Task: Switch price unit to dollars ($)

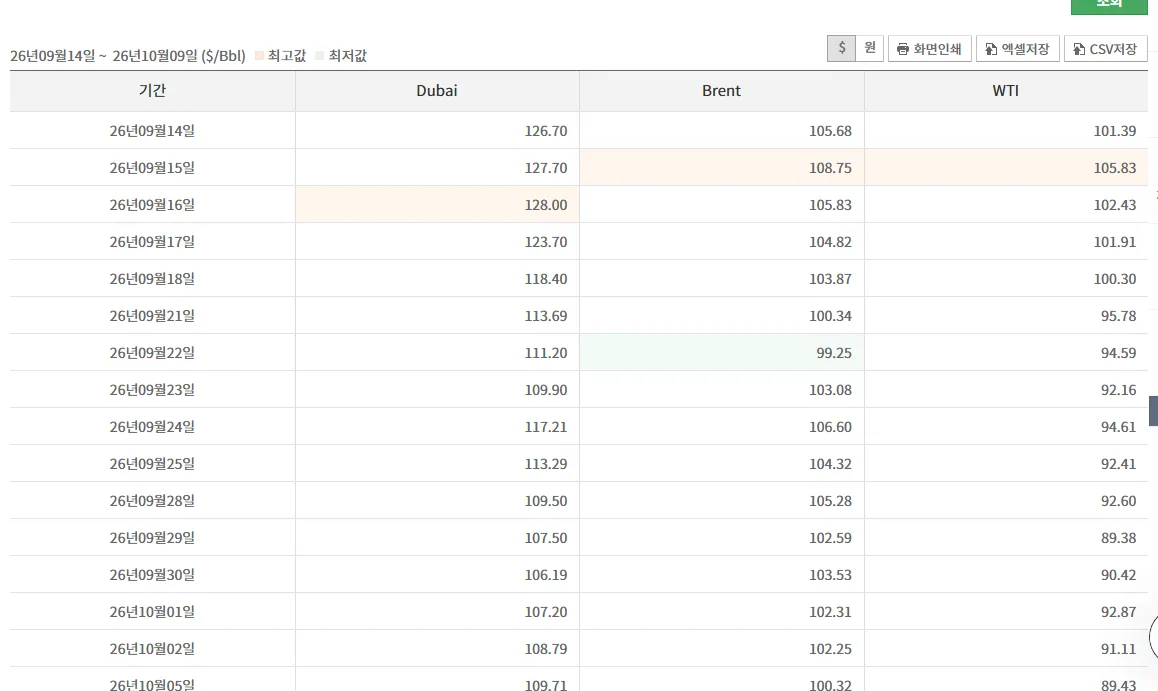Action: point(841,49)
